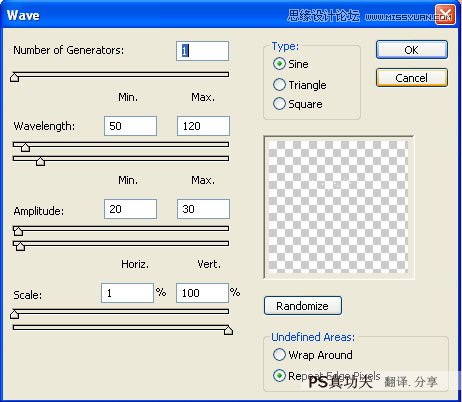This screenshot has height=402, width=462.
Task: Click the Type group label
Action: click(x=285, y=46)
